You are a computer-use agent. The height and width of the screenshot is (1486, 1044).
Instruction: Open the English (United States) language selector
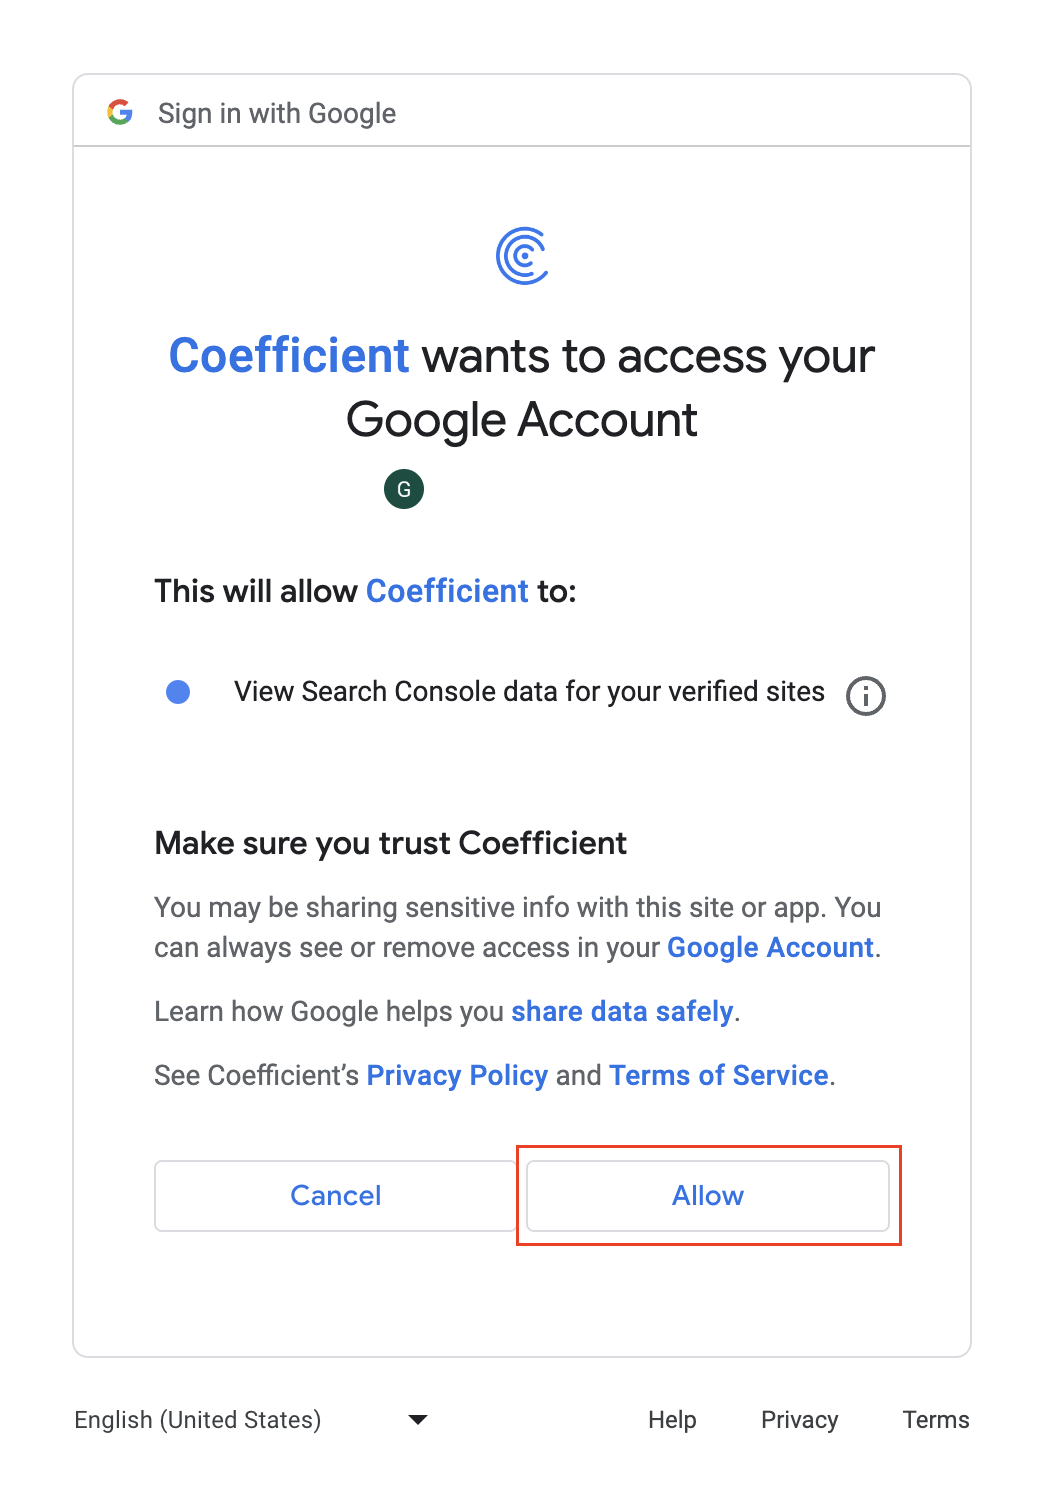[x=251, y=1419]
